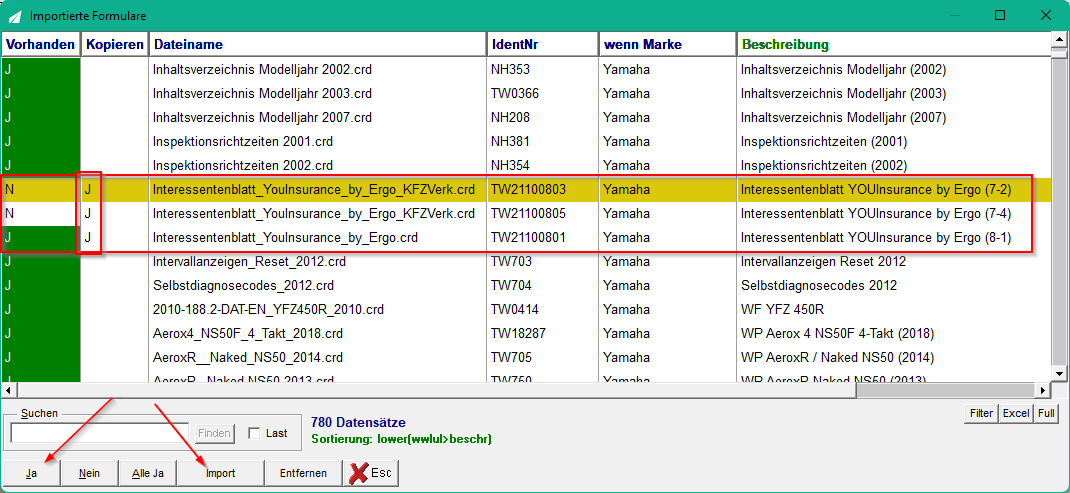Viewport: 1070px width, 493px height.
Task: Focus the Suchen search input field
Action: pos(100,433)
